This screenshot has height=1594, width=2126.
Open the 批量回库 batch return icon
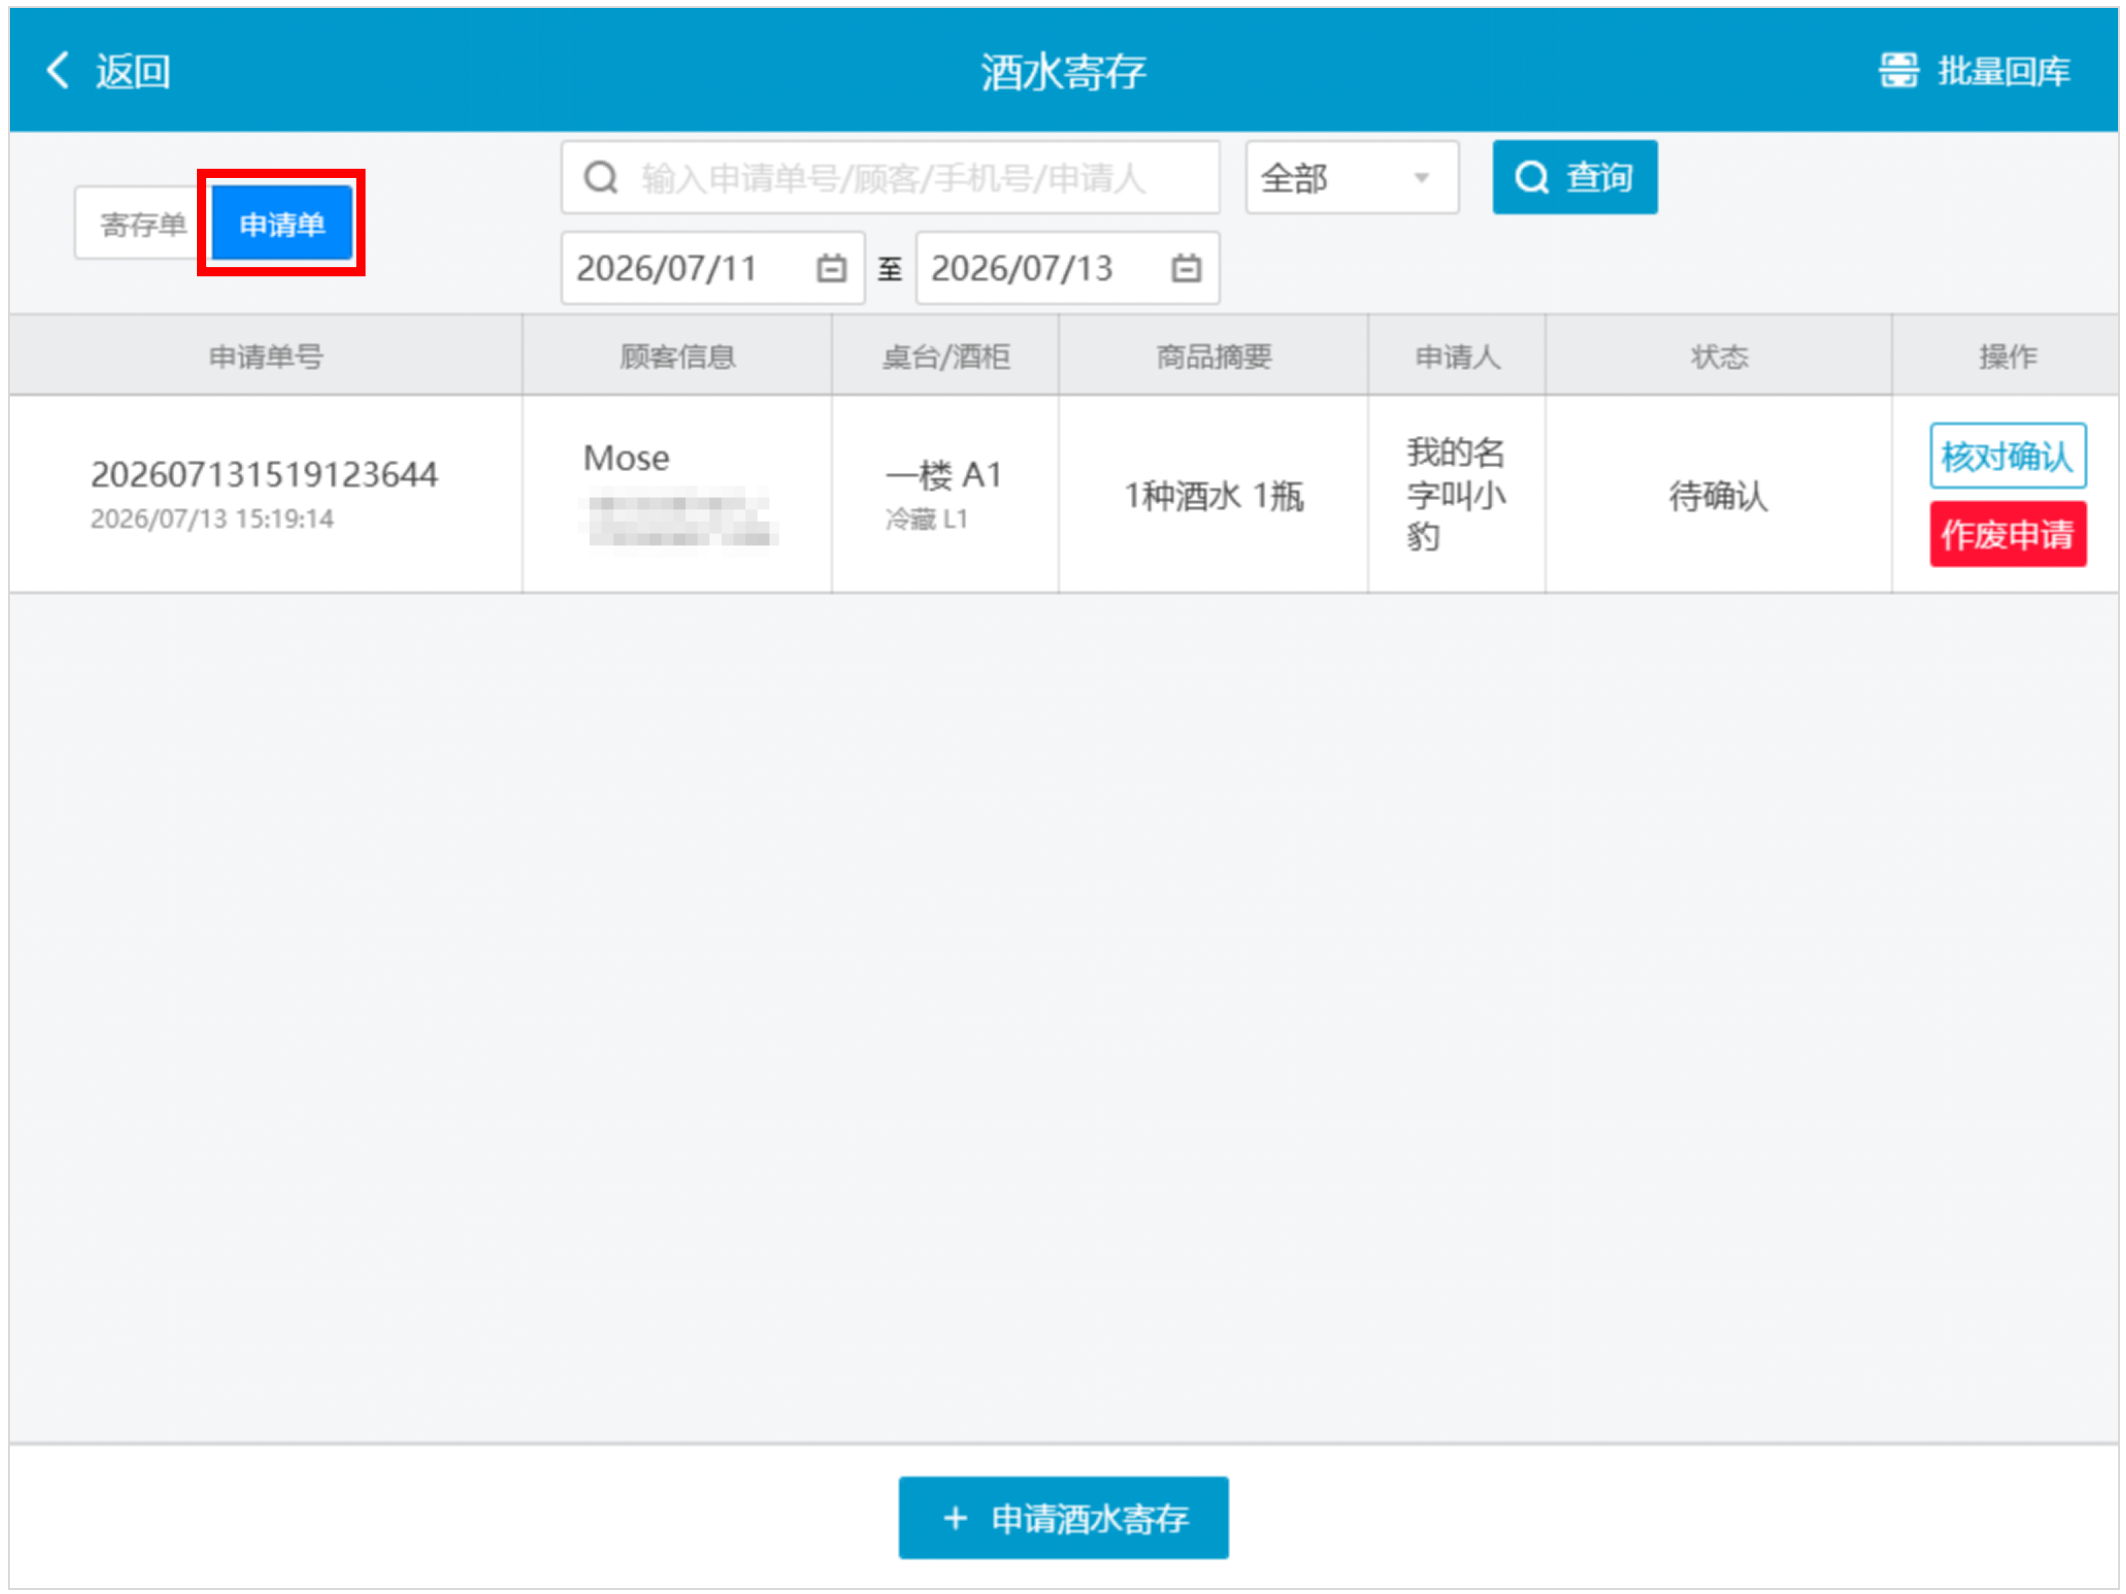pos(1897,71)
